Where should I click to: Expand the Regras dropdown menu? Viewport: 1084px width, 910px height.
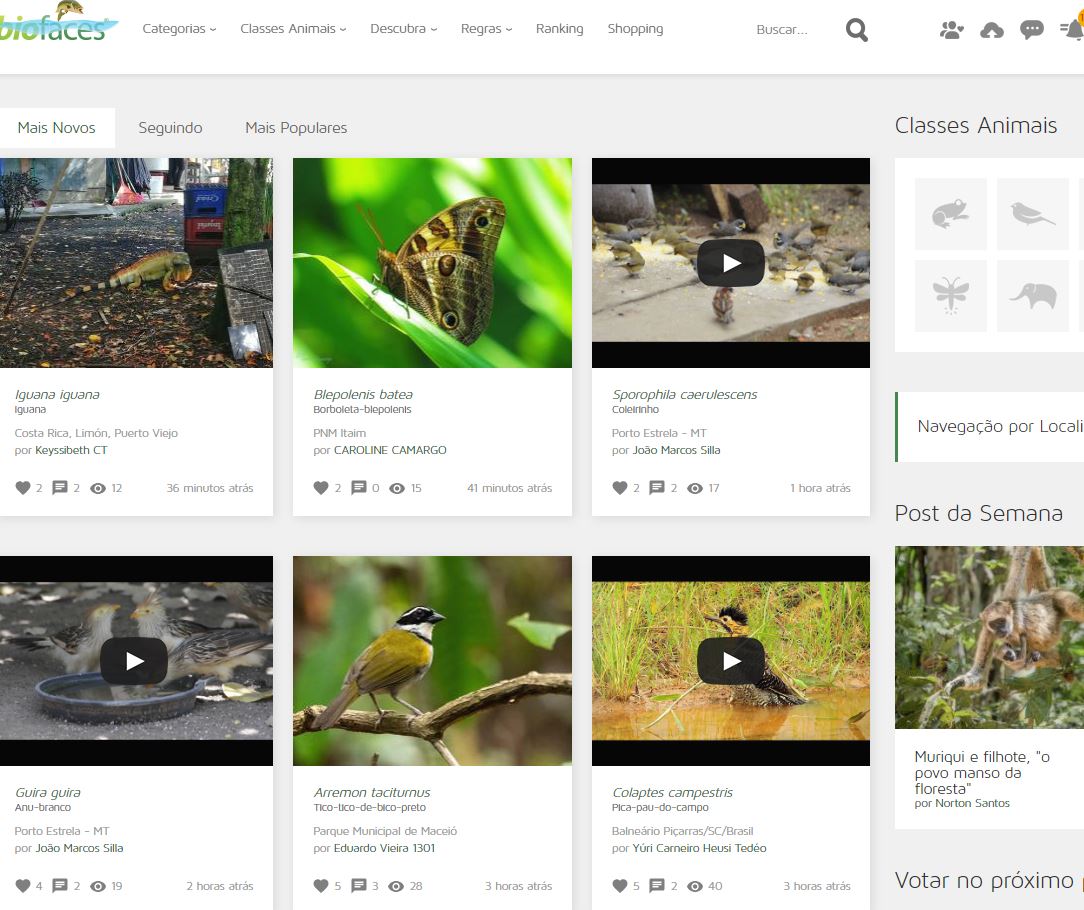point(487,29)
